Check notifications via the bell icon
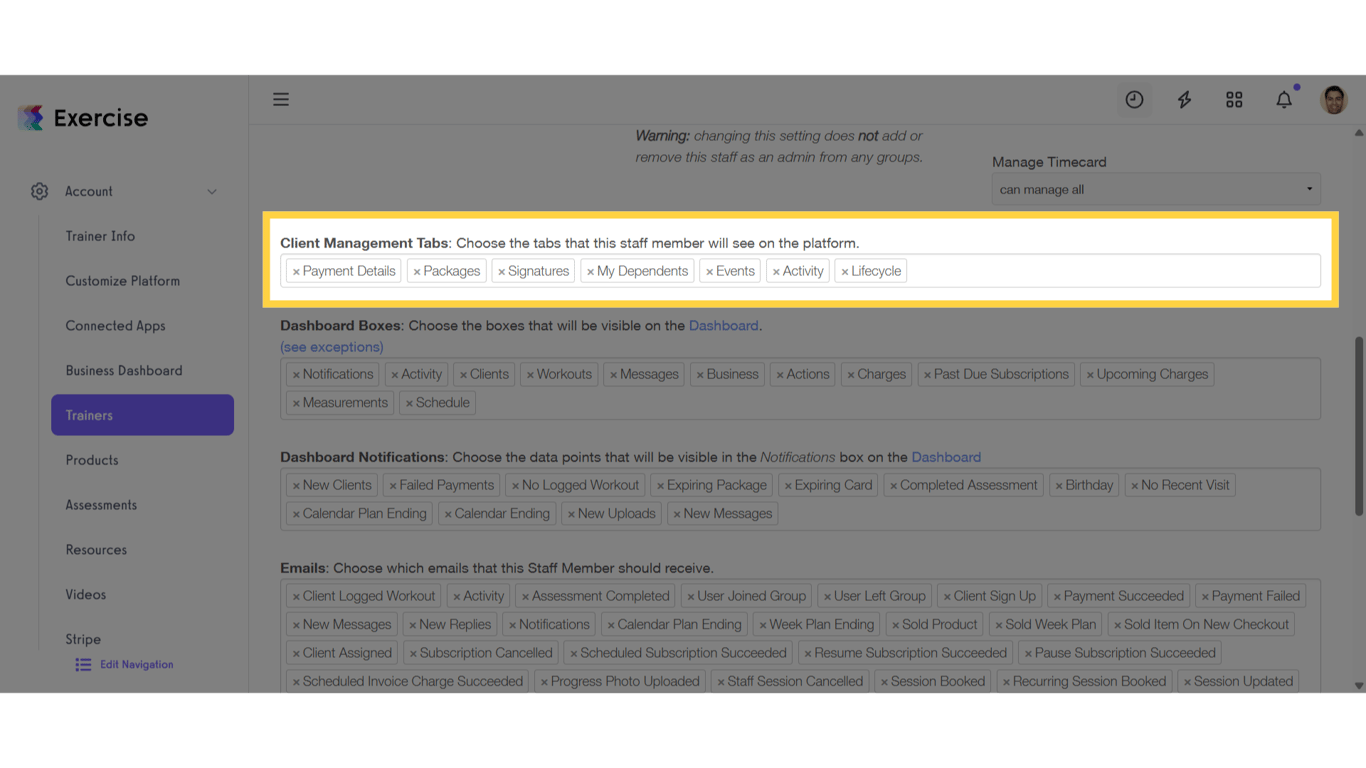 tap(1284, 99)
